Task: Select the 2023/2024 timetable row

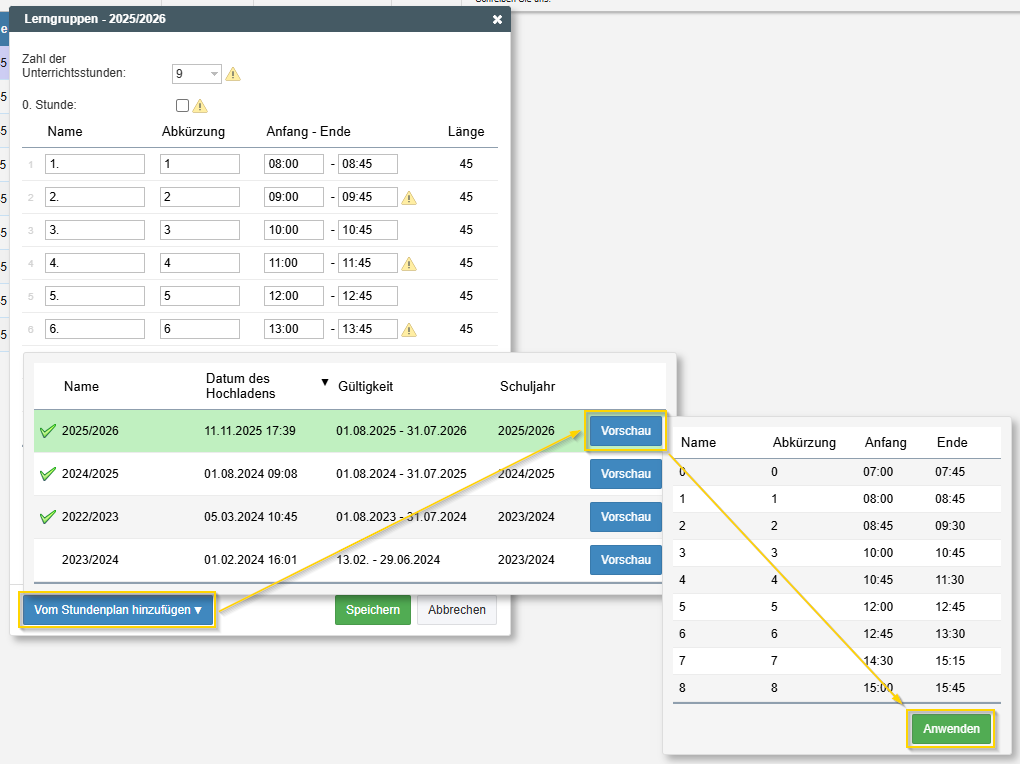Action: point(300,560)
